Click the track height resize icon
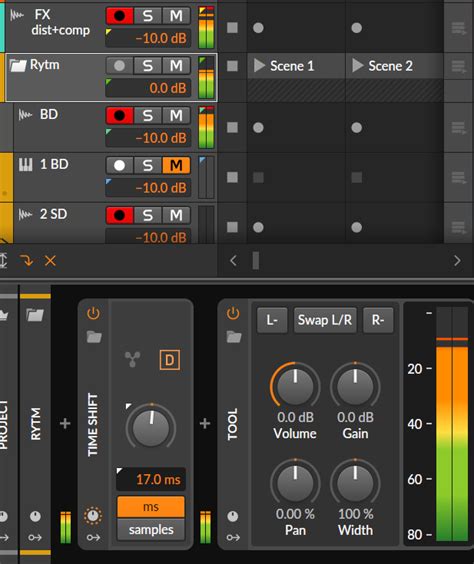Viewport: 474px width, 564px height. [x=3, y=260]
